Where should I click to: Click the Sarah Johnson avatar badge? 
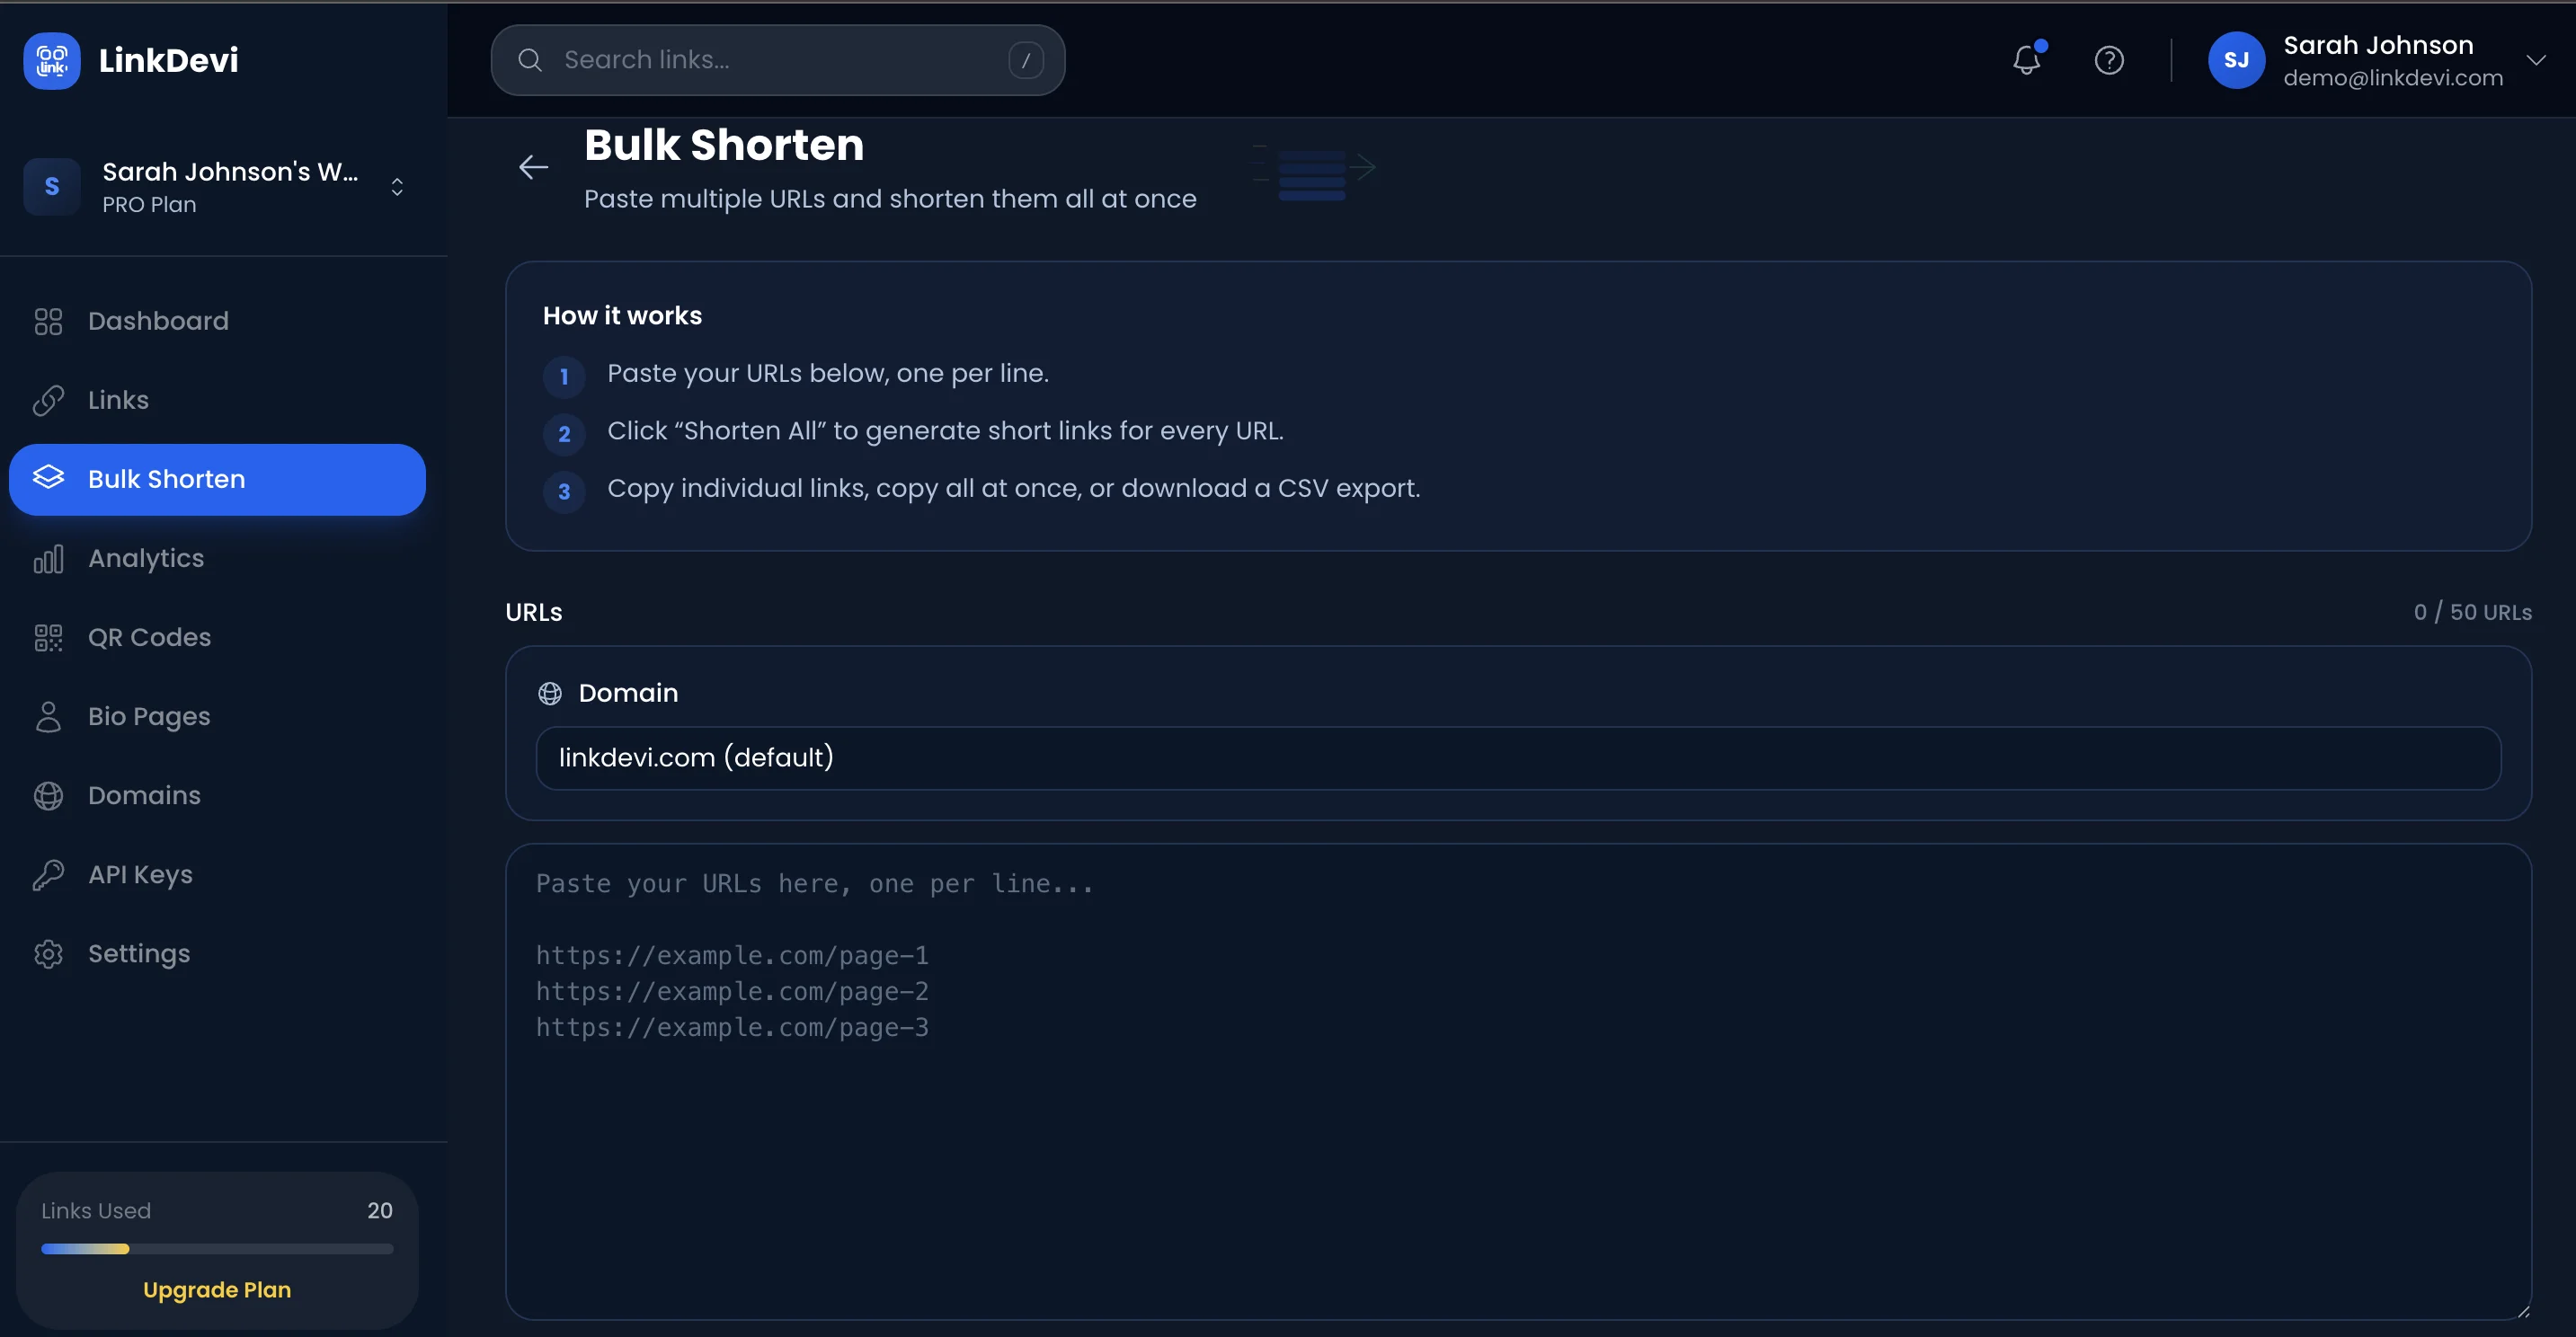pos(2238,60)
